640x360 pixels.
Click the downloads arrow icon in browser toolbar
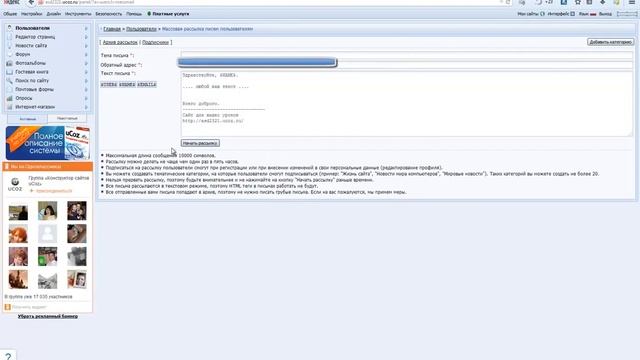tap(602, 2)
